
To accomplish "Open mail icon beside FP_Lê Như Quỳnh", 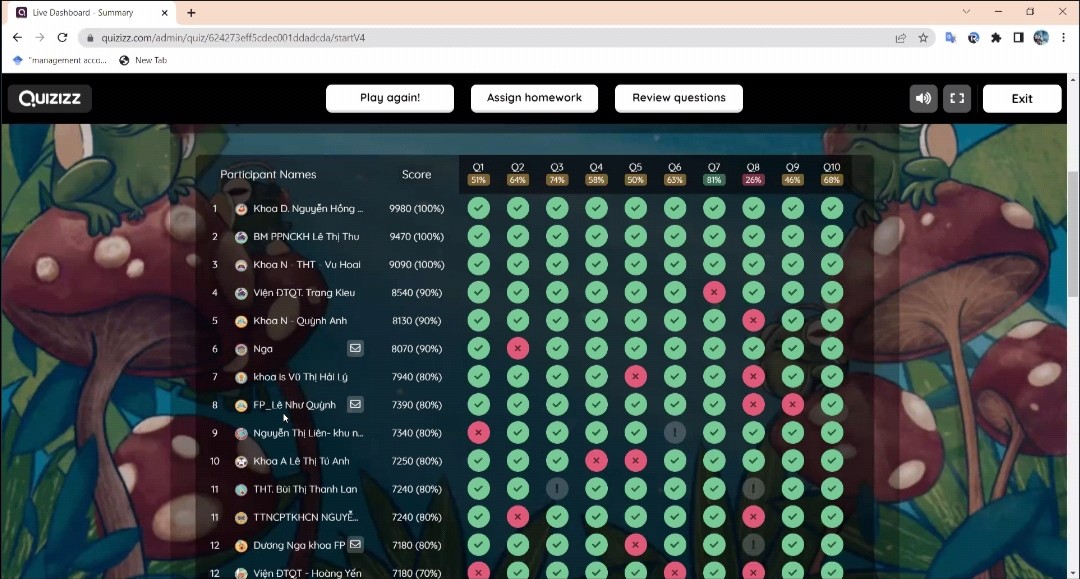I will coord(355,405).
